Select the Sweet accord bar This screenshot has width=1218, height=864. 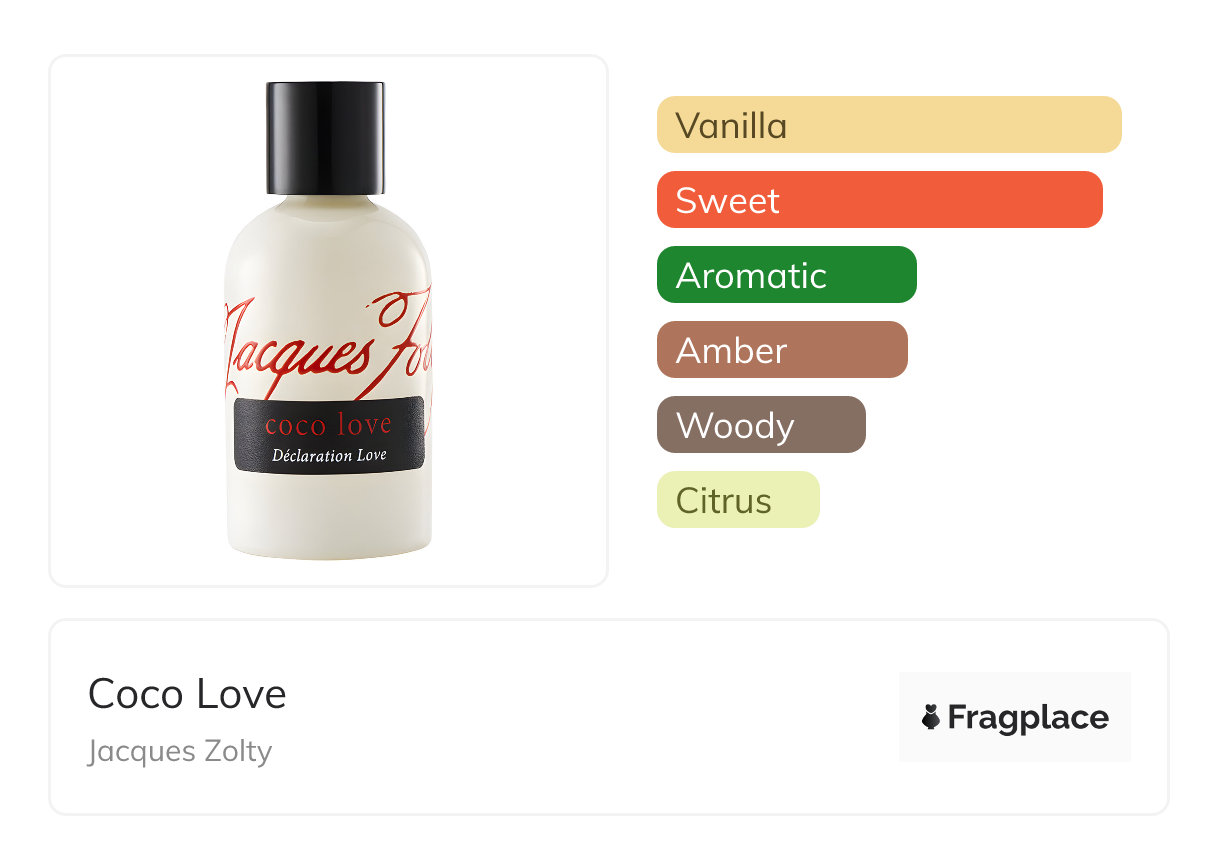coord(880,200)
